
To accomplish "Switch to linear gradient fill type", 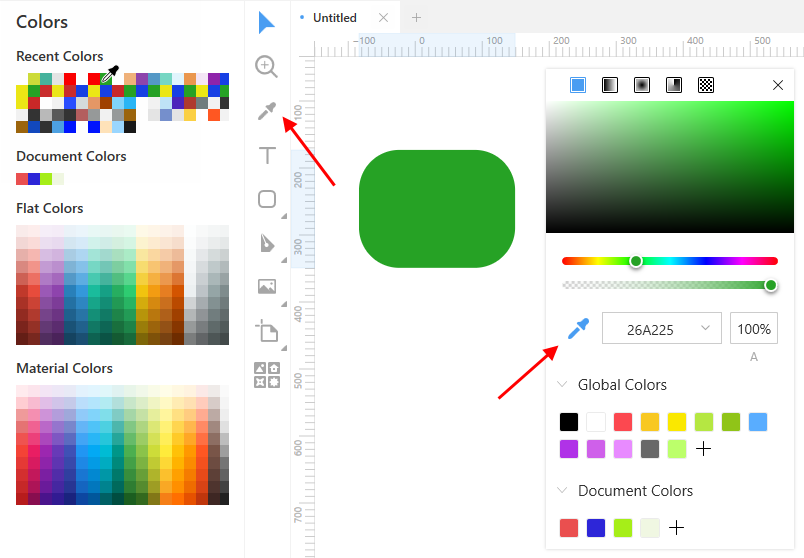I will tap(610, 85).
